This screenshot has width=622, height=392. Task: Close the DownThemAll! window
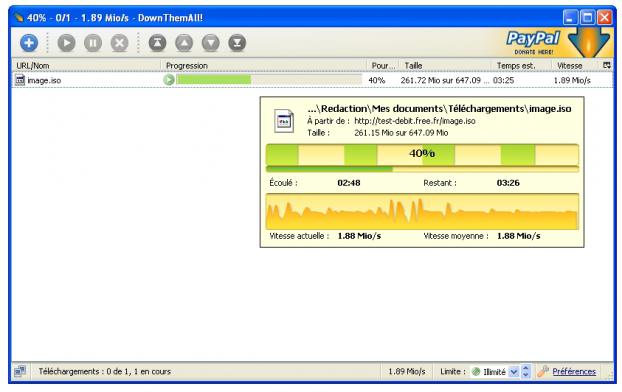click(x=605, y=17)
